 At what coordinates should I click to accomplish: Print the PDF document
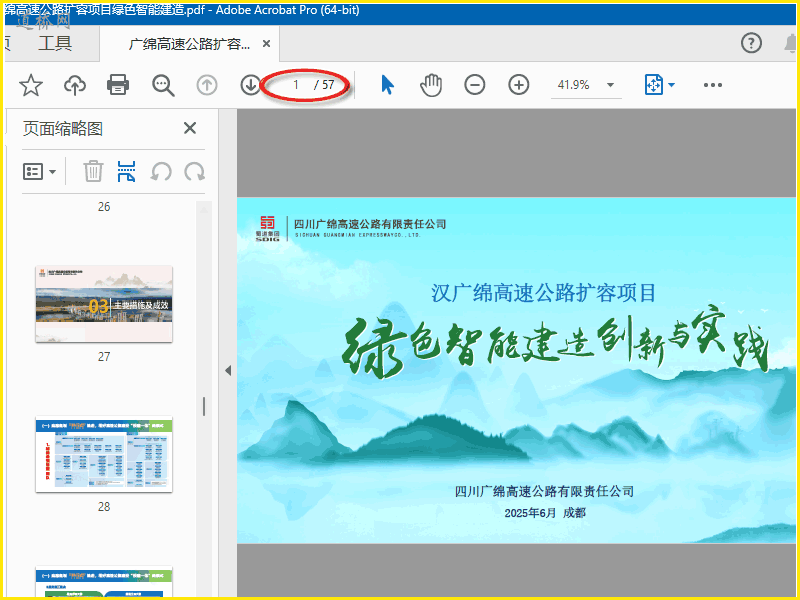[118, 85]
